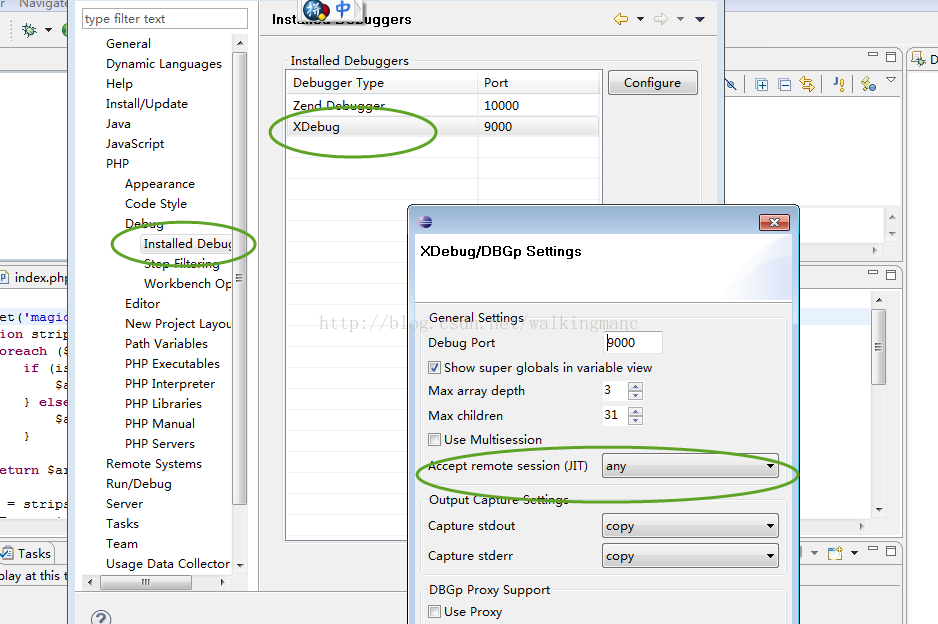Image resolution: width=938 pixels, height=624 pixels.
Task: Open the preferences page view menu arrow
Action: click(699, 19)
